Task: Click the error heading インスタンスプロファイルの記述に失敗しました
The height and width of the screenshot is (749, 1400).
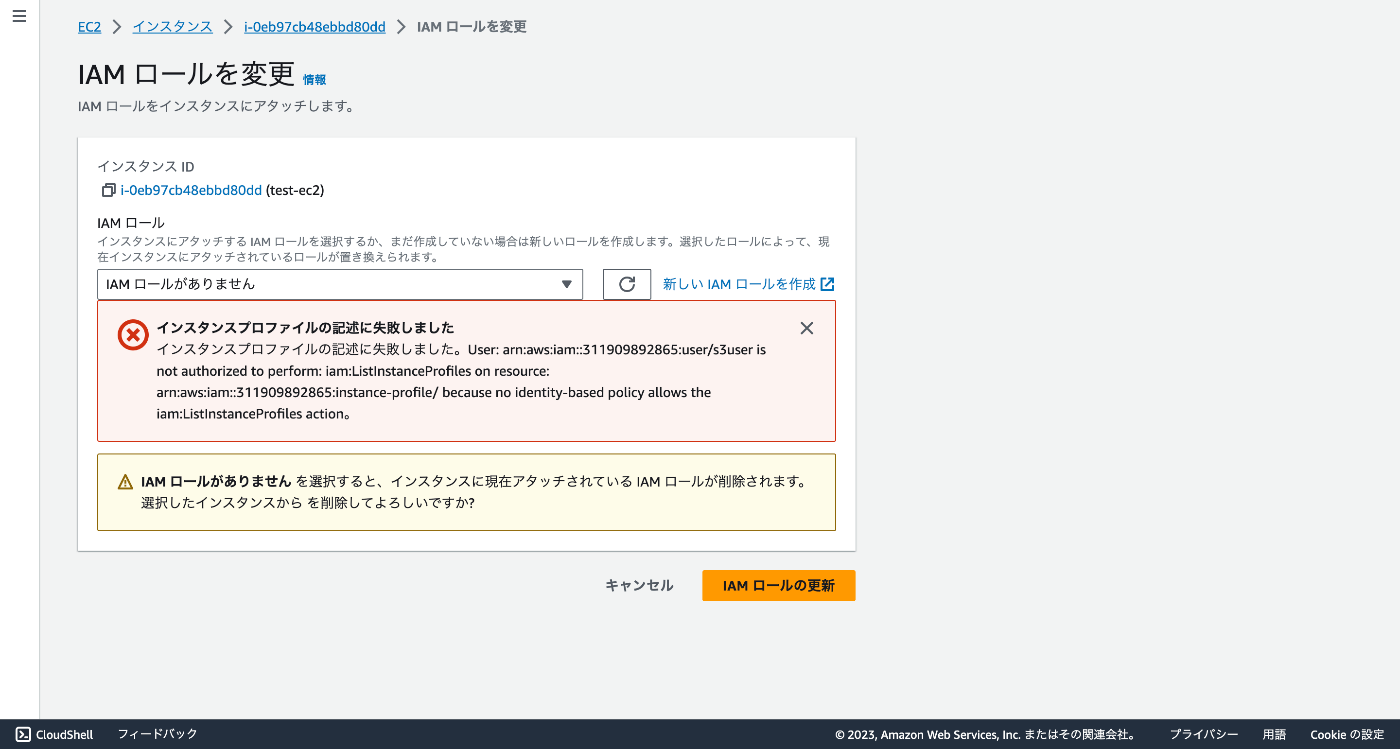Action: coord(306,327)
